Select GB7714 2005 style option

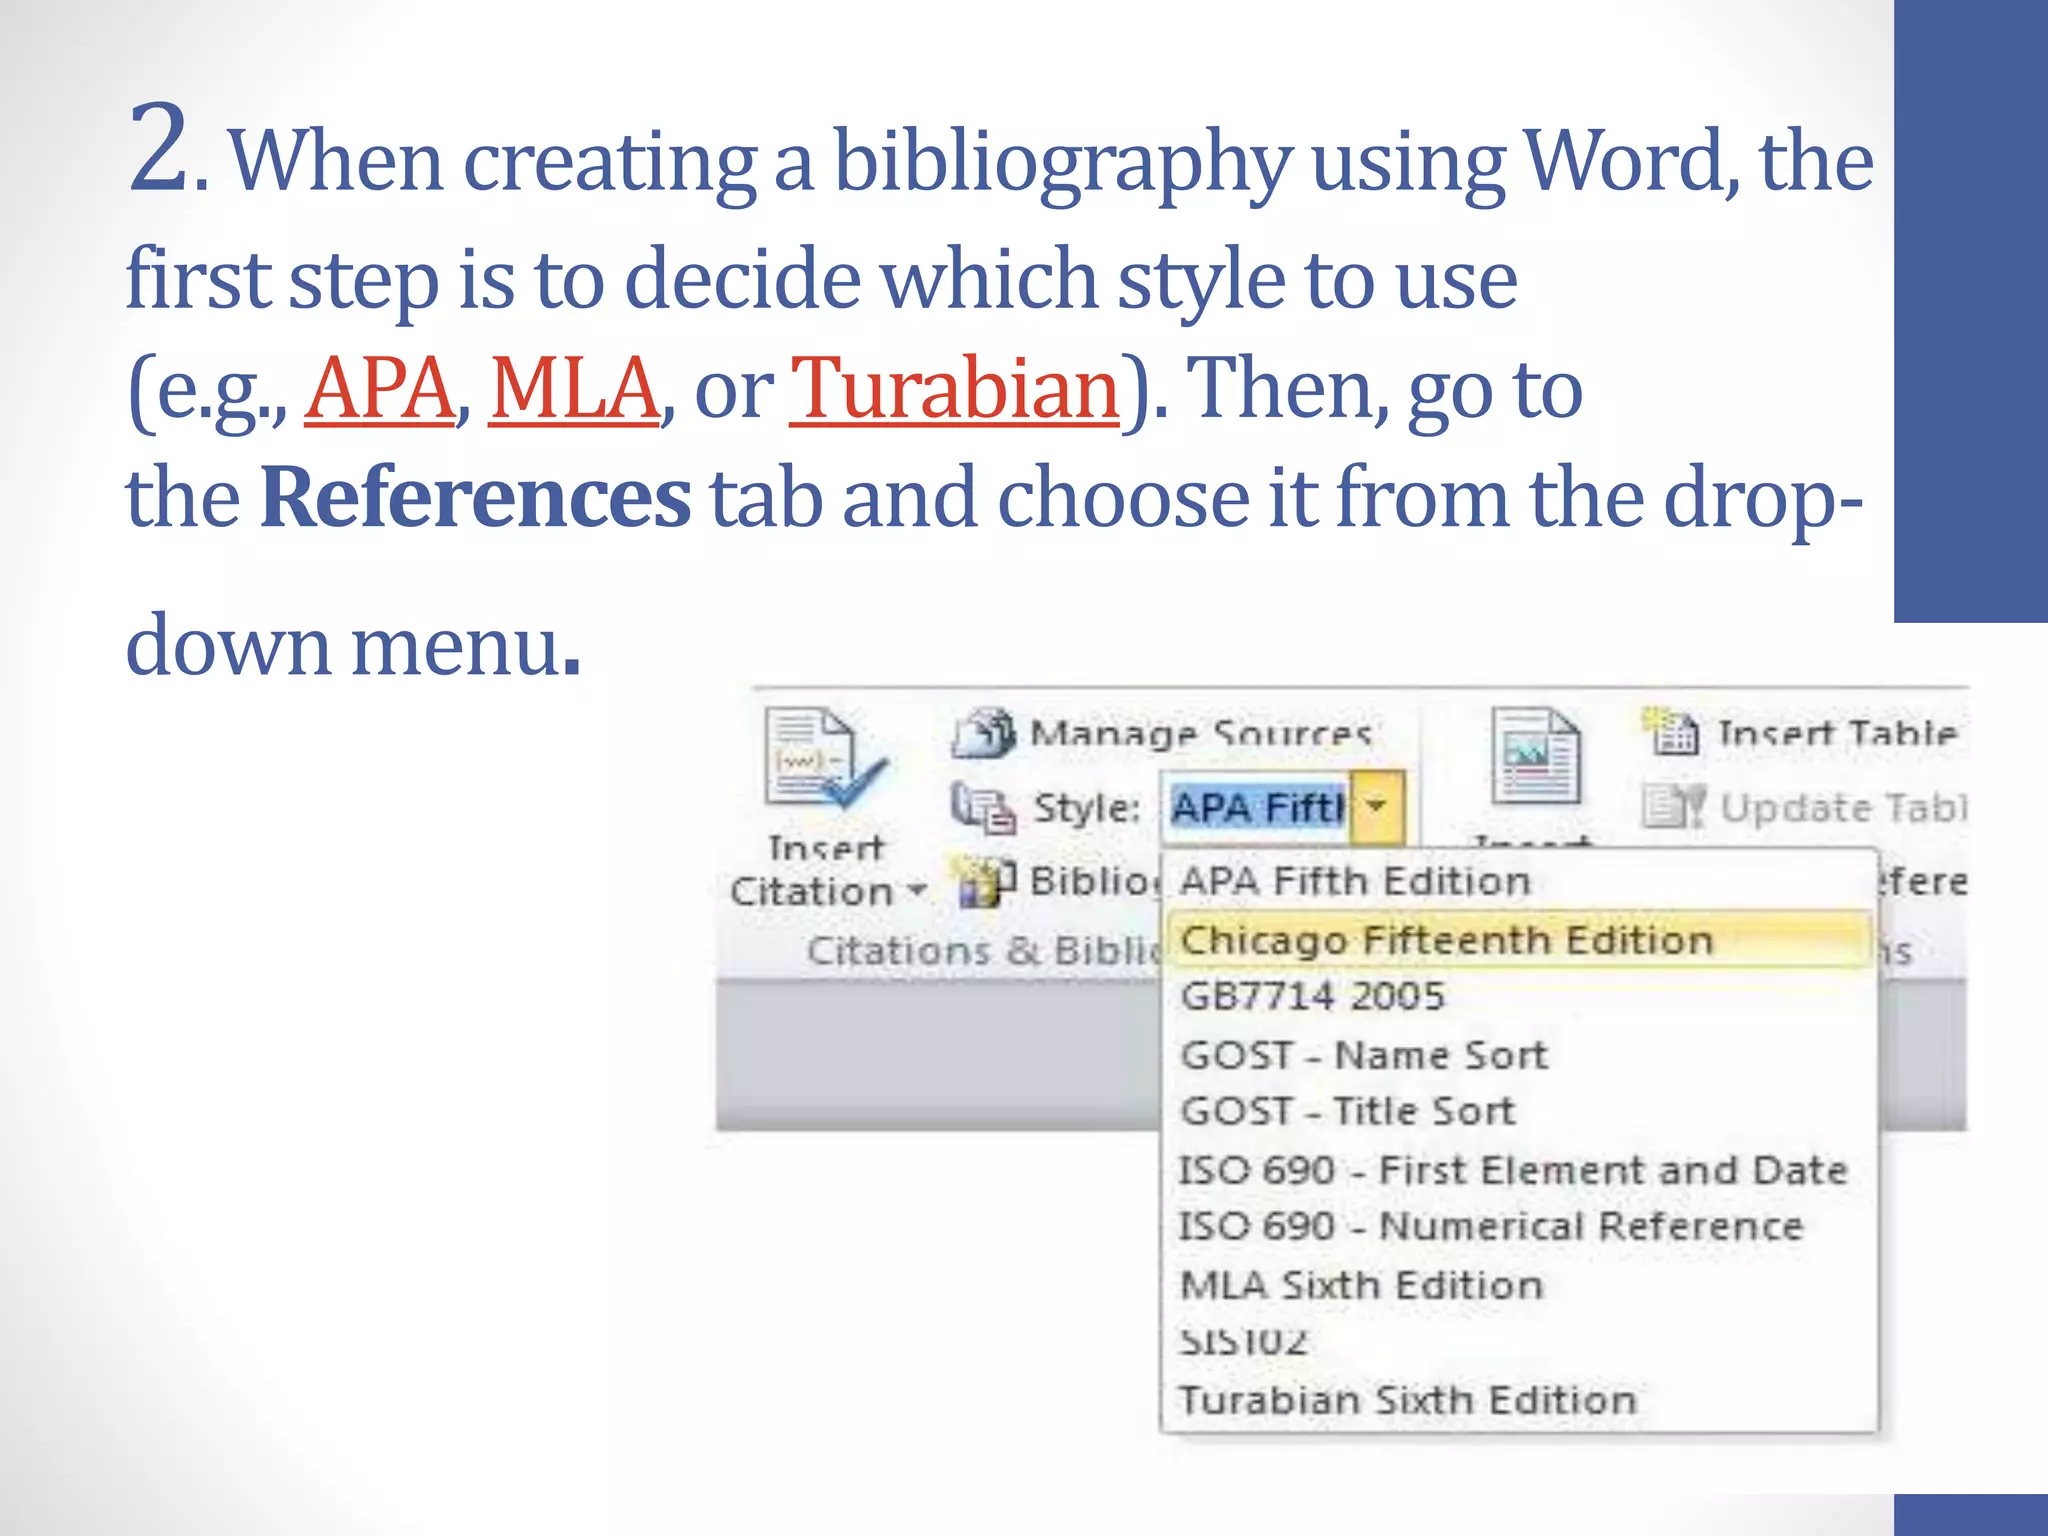click(1312, 997)
